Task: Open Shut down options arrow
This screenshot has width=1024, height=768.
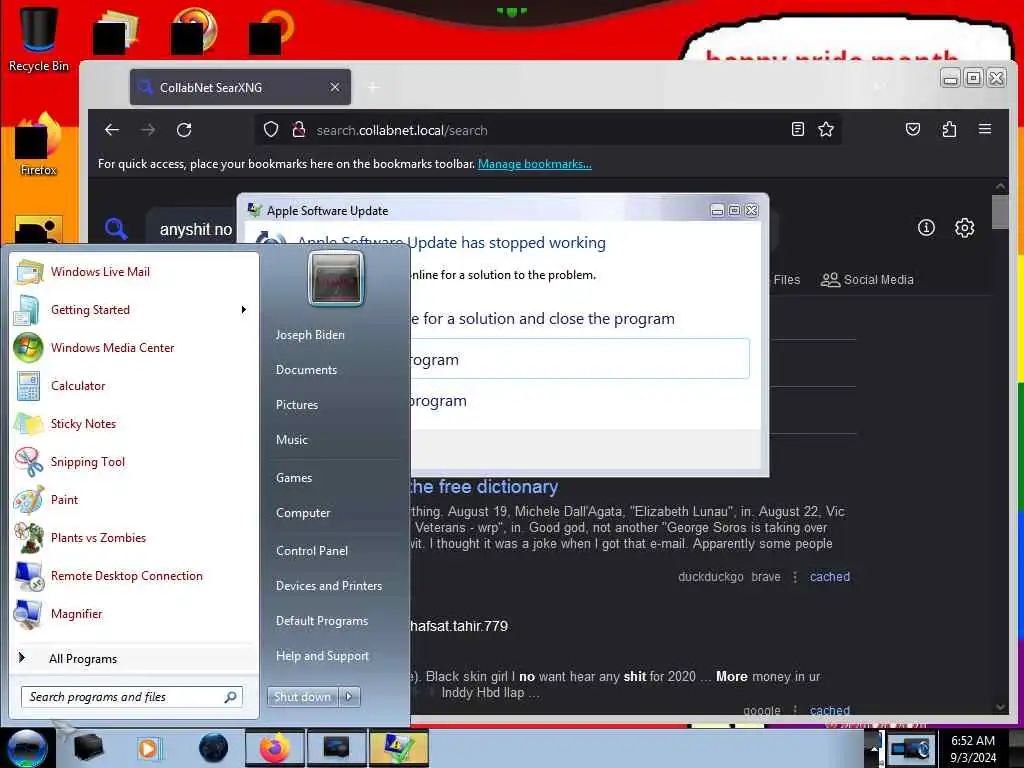Action: [x=349, y=697]
